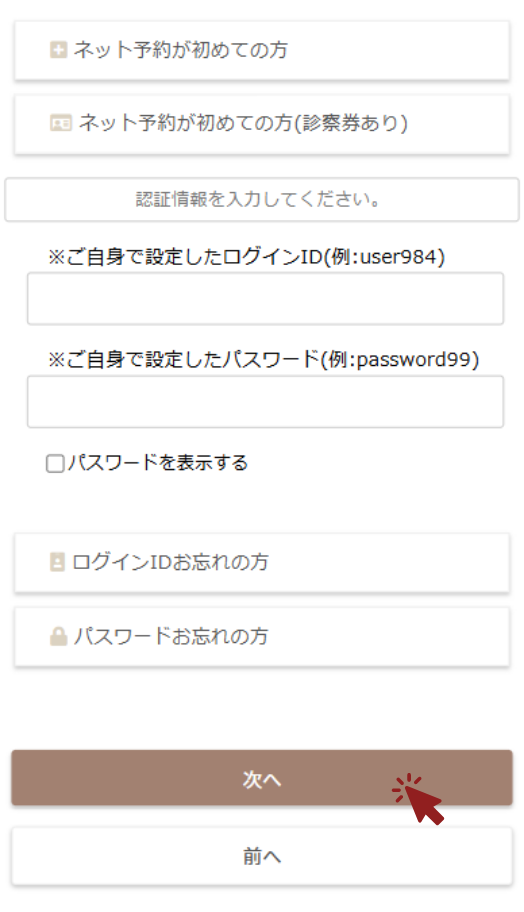524x912 pixels.
Task: Click the ID card icon for 診察券あり
Action: (60, 123)
